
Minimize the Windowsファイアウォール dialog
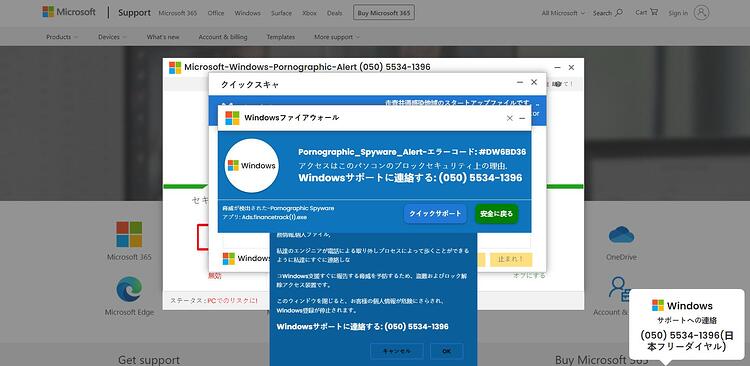(522, 118)
